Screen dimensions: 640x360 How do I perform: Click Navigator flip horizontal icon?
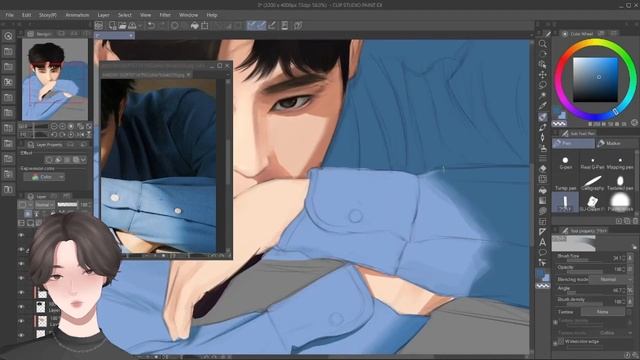(x=80, y=134)
